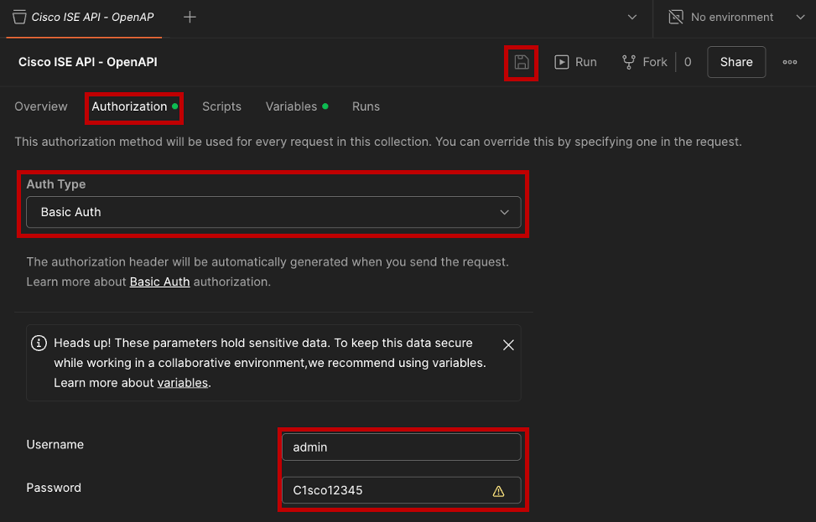816x522 pixels.
Task: Click the Share button
Action: [736, 62]
